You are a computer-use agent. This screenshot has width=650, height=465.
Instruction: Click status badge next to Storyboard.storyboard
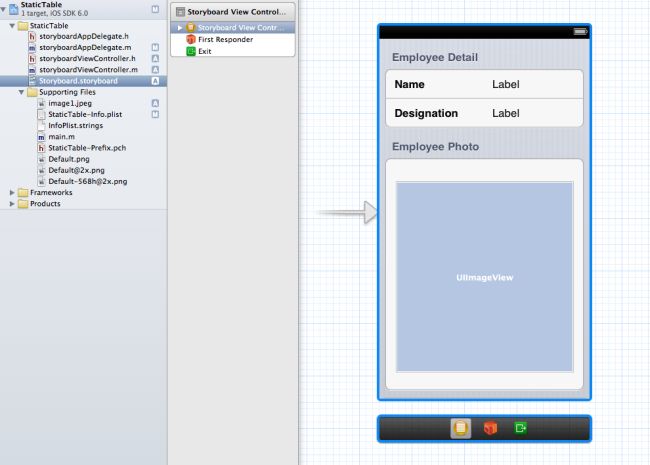[x=155, y=81]
